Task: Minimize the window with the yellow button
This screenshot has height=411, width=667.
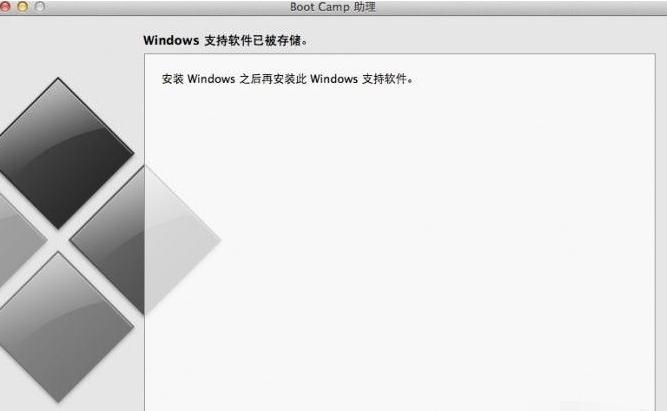Action: tap(23, 7)
